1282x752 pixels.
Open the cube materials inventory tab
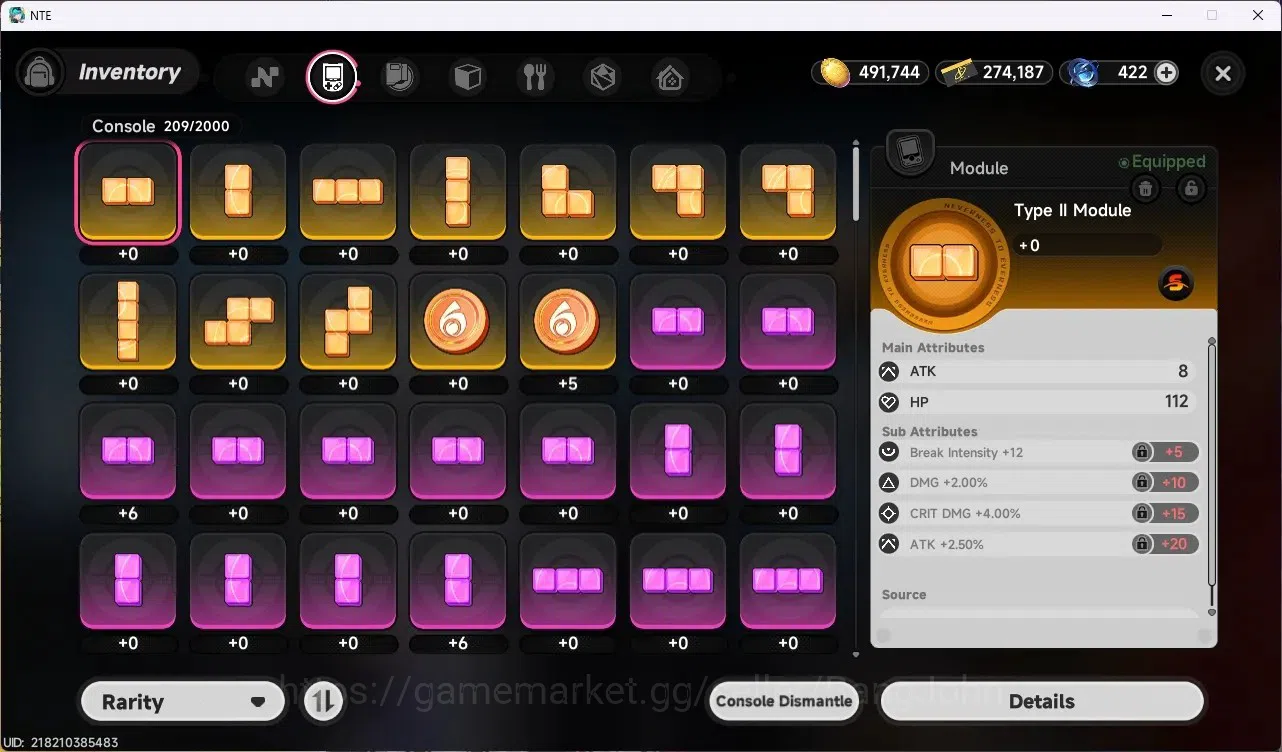[x=468, y=77]
